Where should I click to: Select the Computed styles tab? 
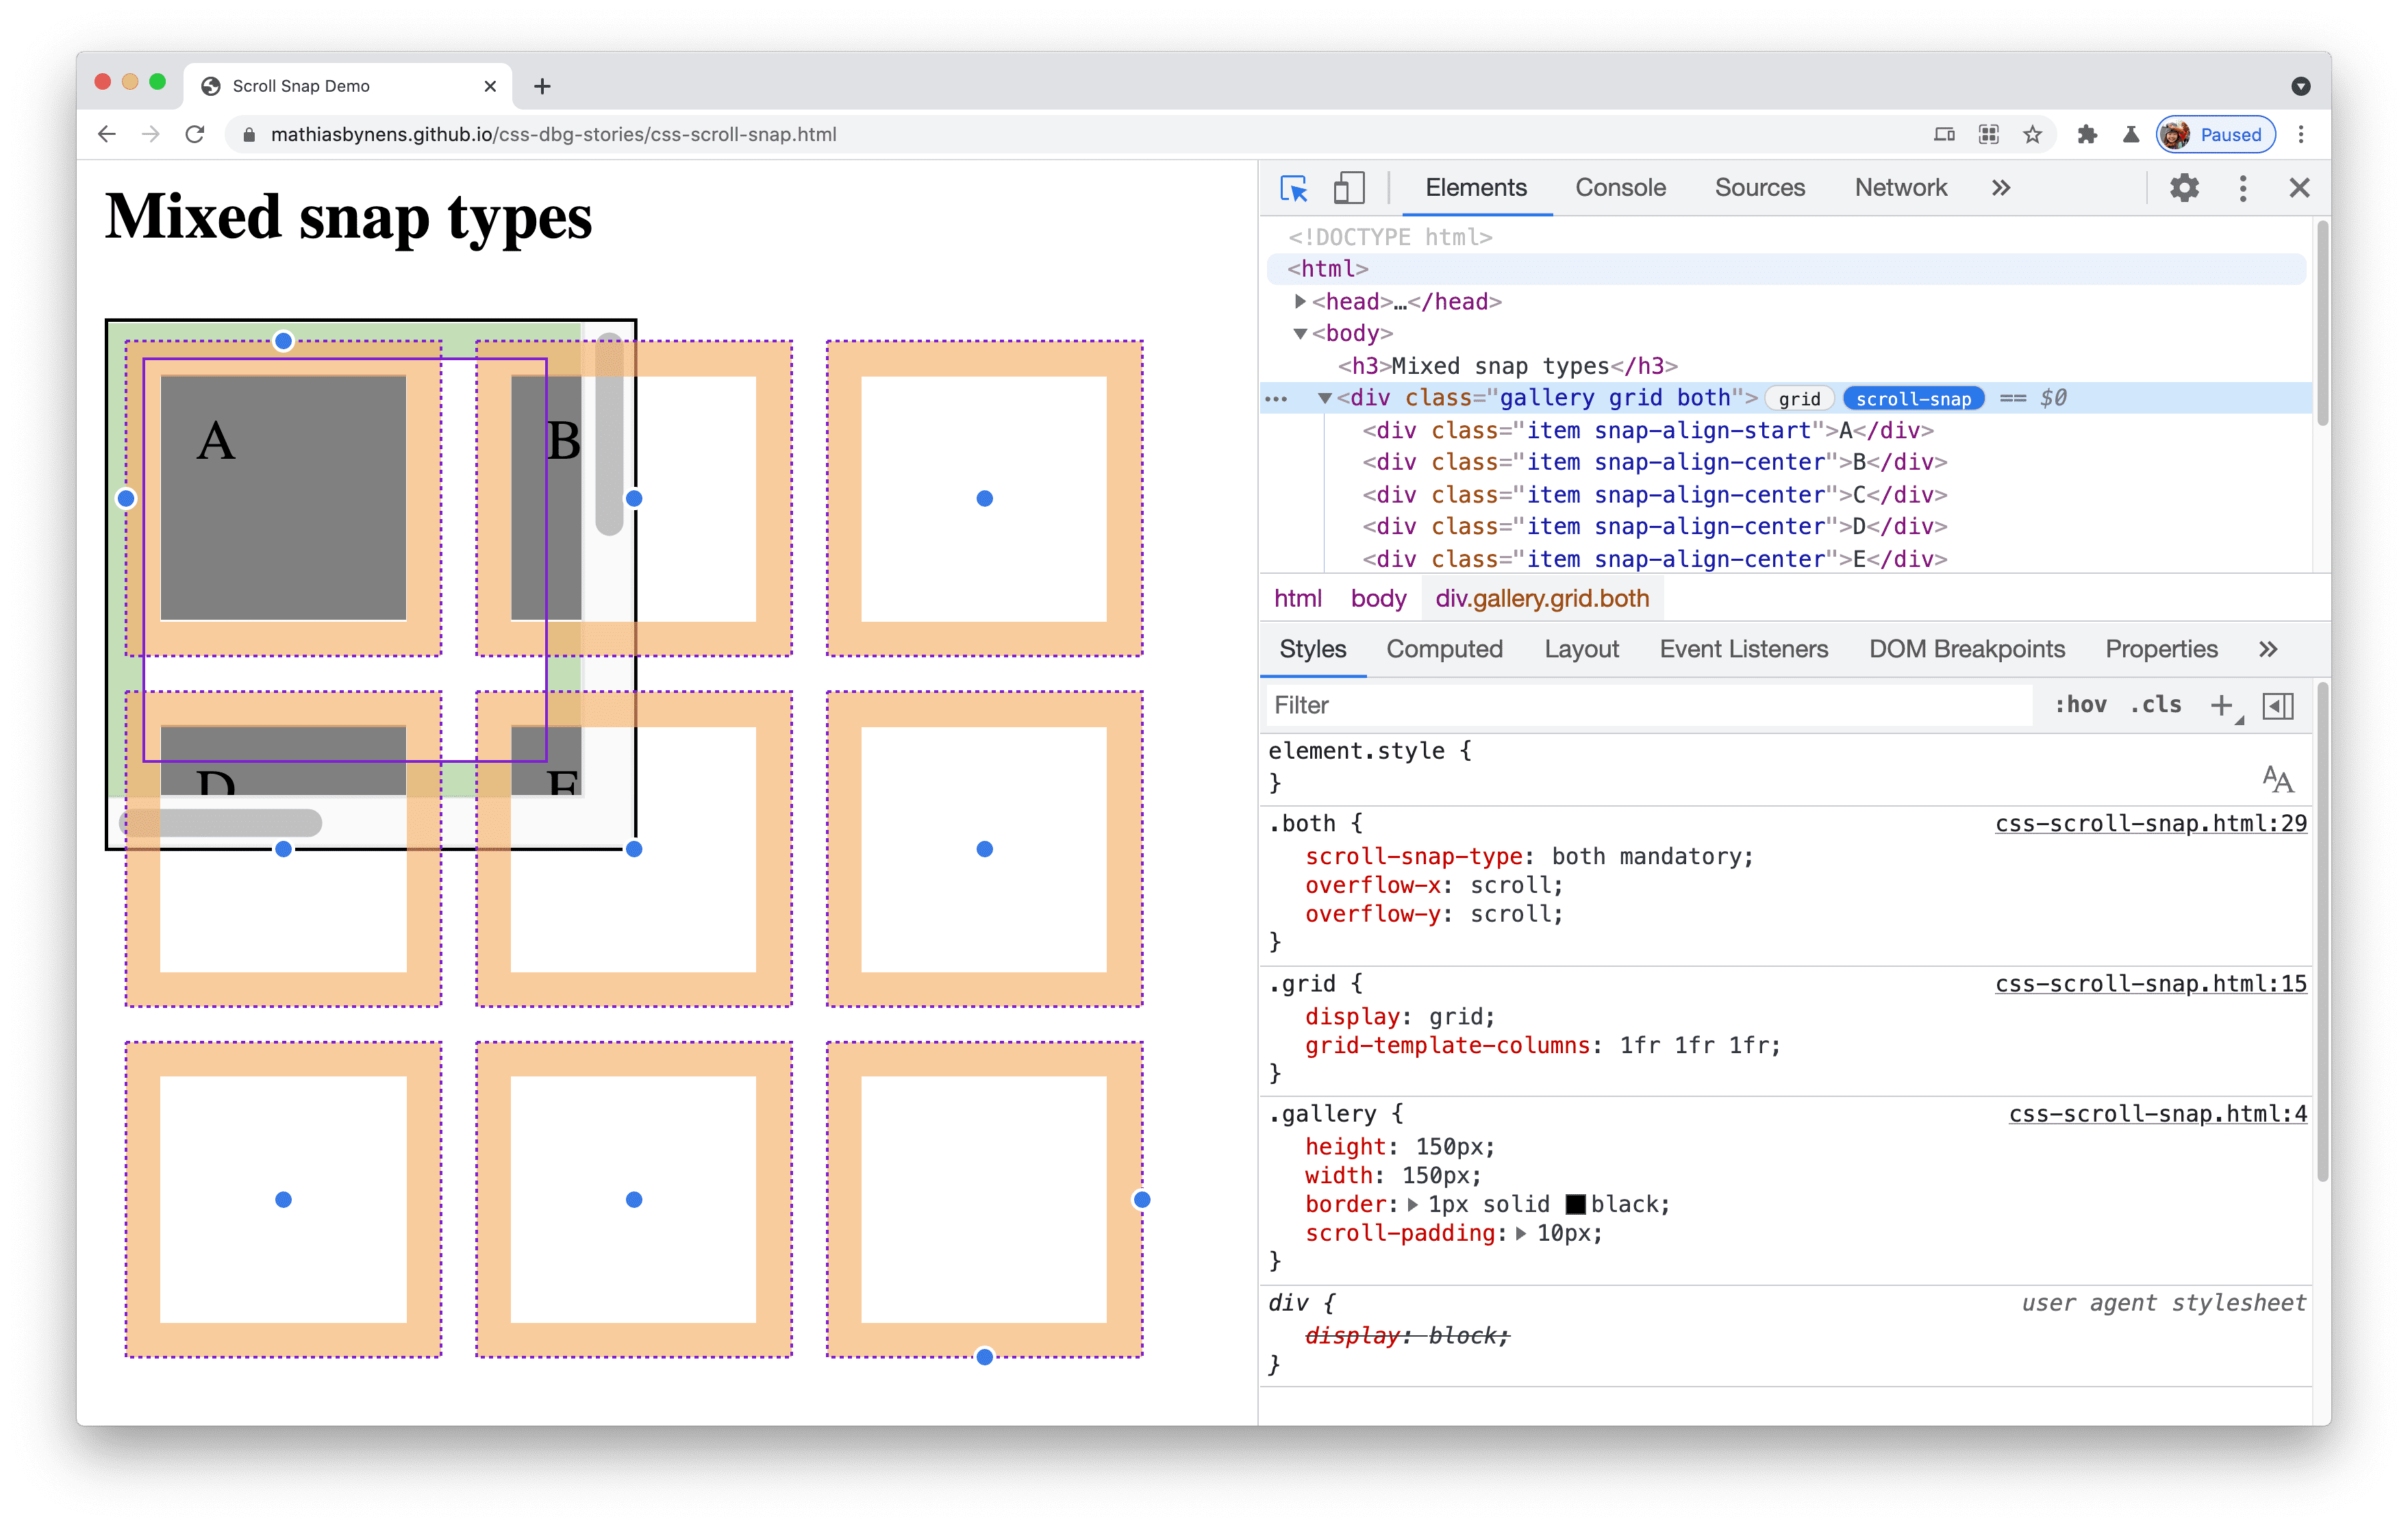click(x=1444, y=649)
